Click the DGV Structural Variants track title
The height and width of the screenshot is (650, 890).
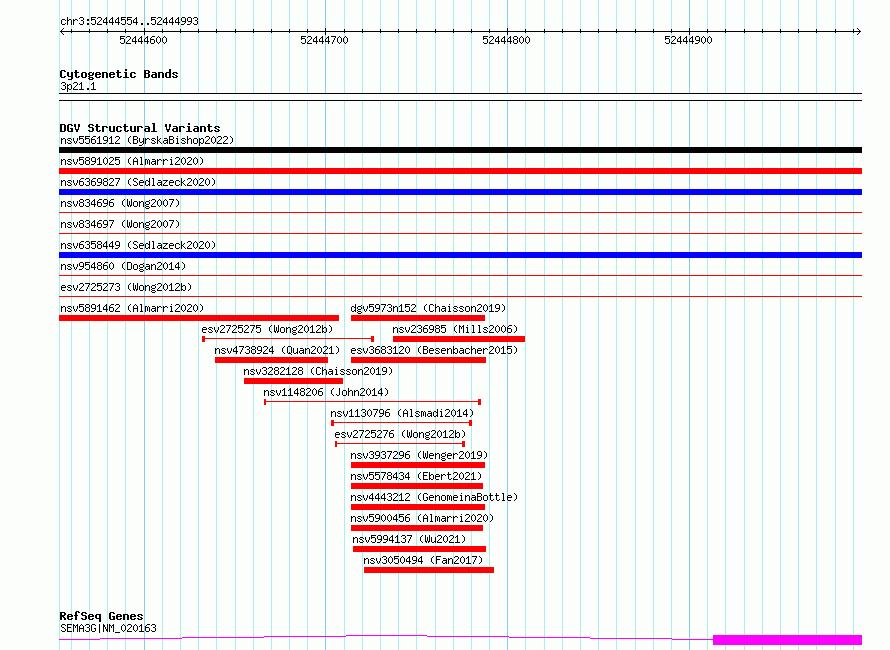tap(140, 128)
